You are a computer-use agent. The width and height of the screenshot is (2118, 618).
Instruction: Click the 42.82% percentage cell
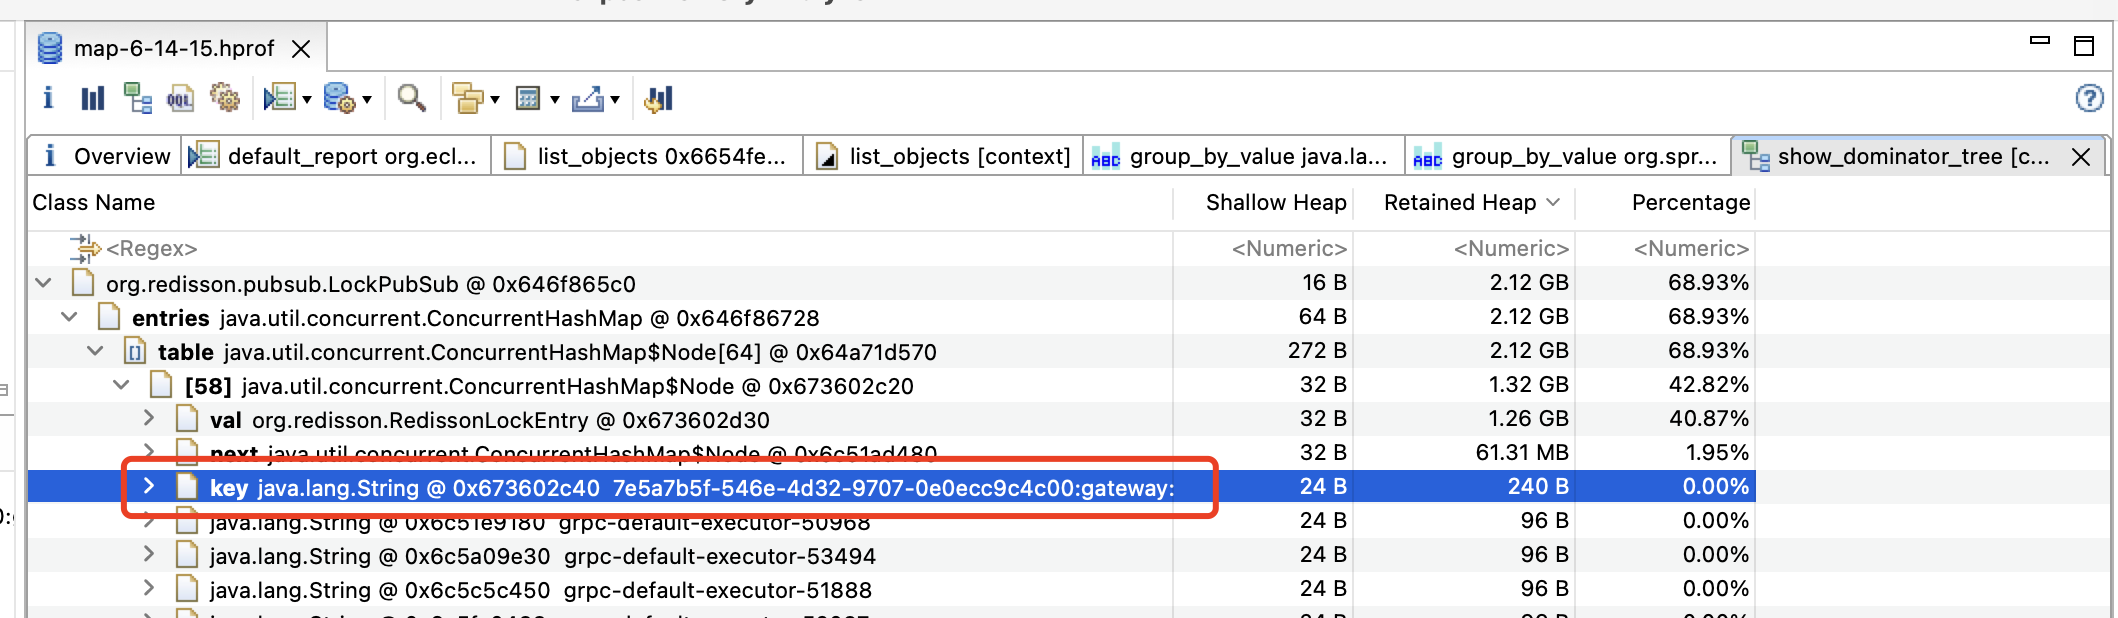tap(1709, 385)
